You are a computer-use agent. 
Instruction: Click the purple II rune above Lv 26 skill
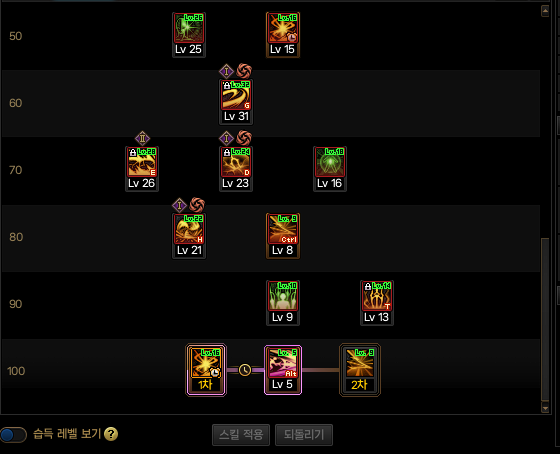pos(142,138)
